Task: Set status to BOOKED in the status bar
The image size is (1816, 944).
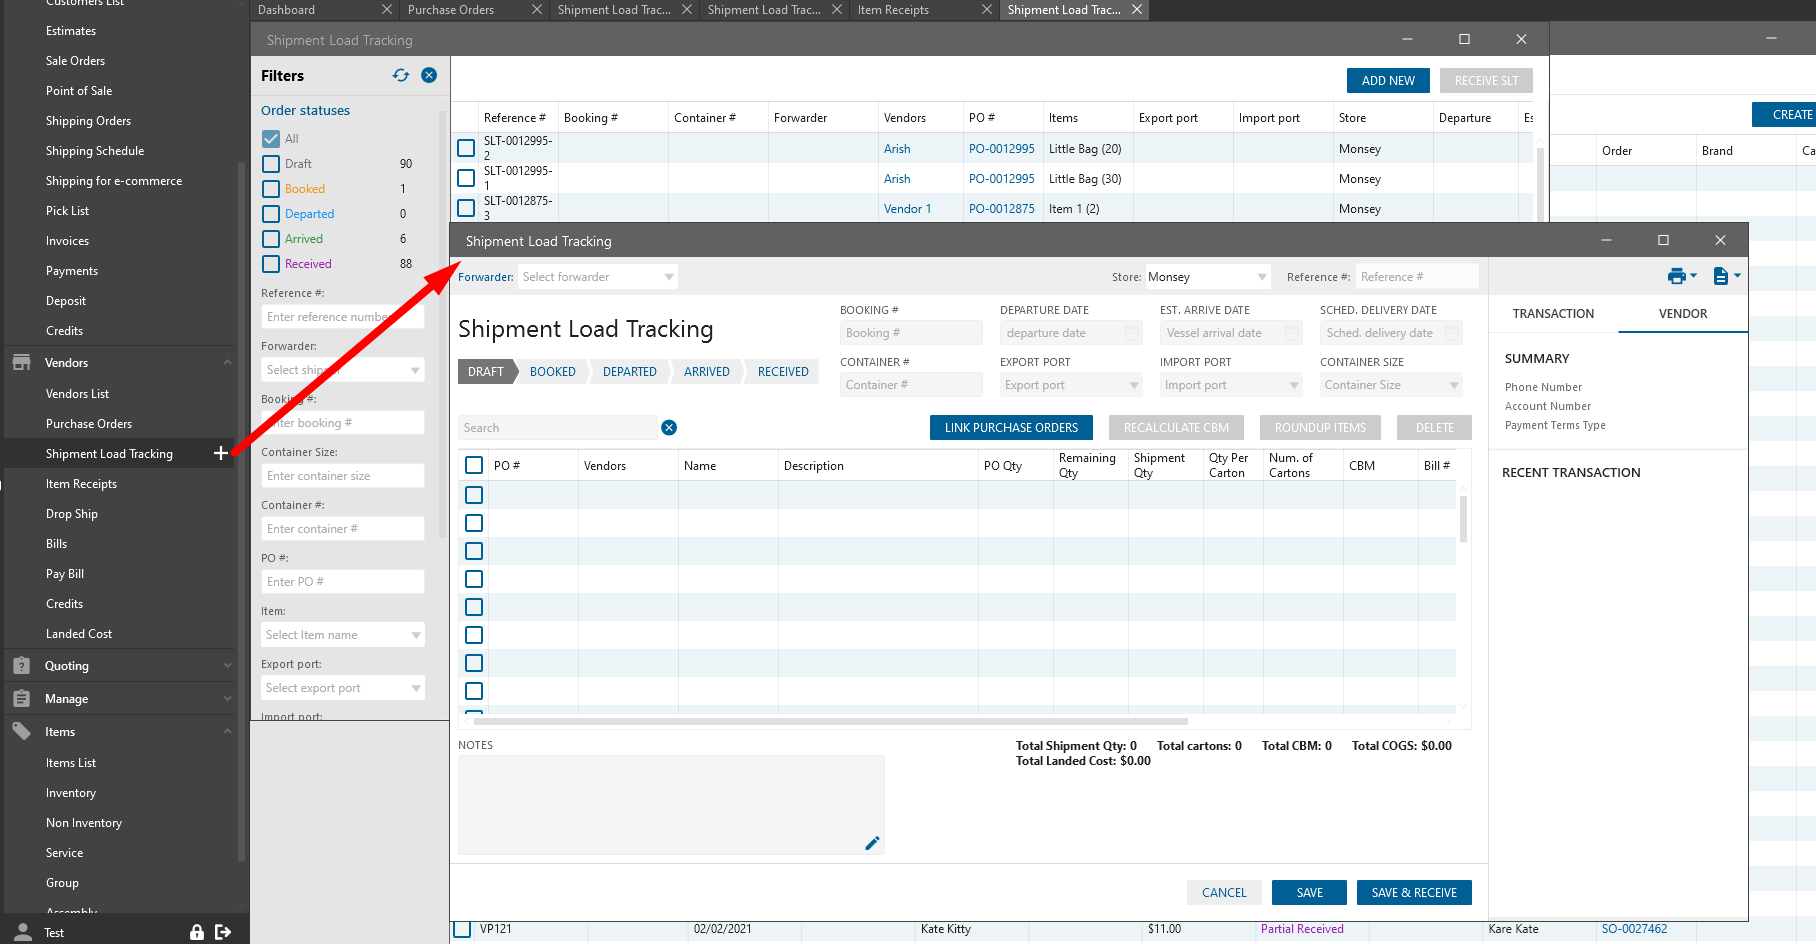Action: click(x=553, y=372)
